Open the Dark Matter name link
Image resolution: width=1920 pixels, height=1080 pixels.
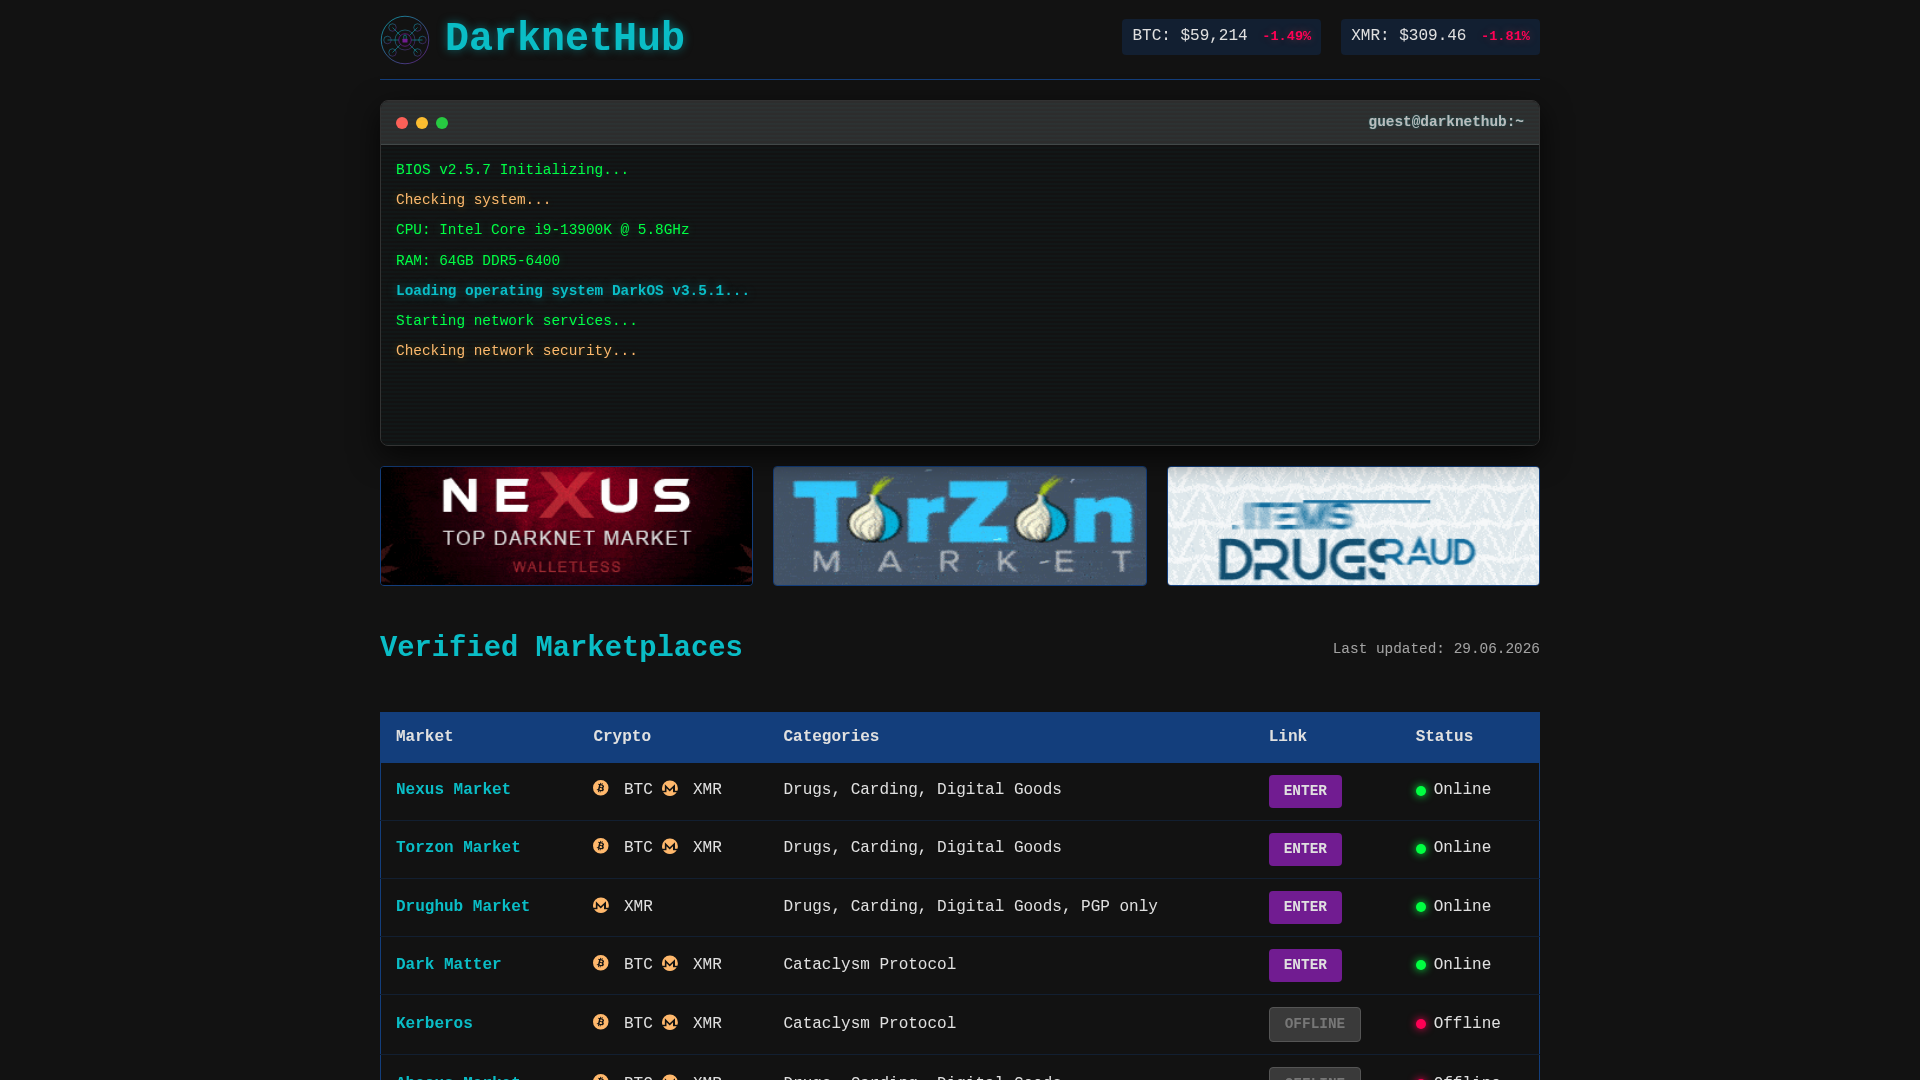(x=449, y=965)
